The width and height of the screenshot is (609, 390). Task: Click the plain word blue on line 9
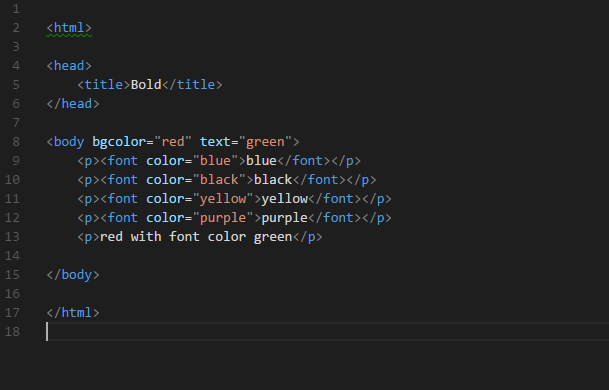point(261,161)
